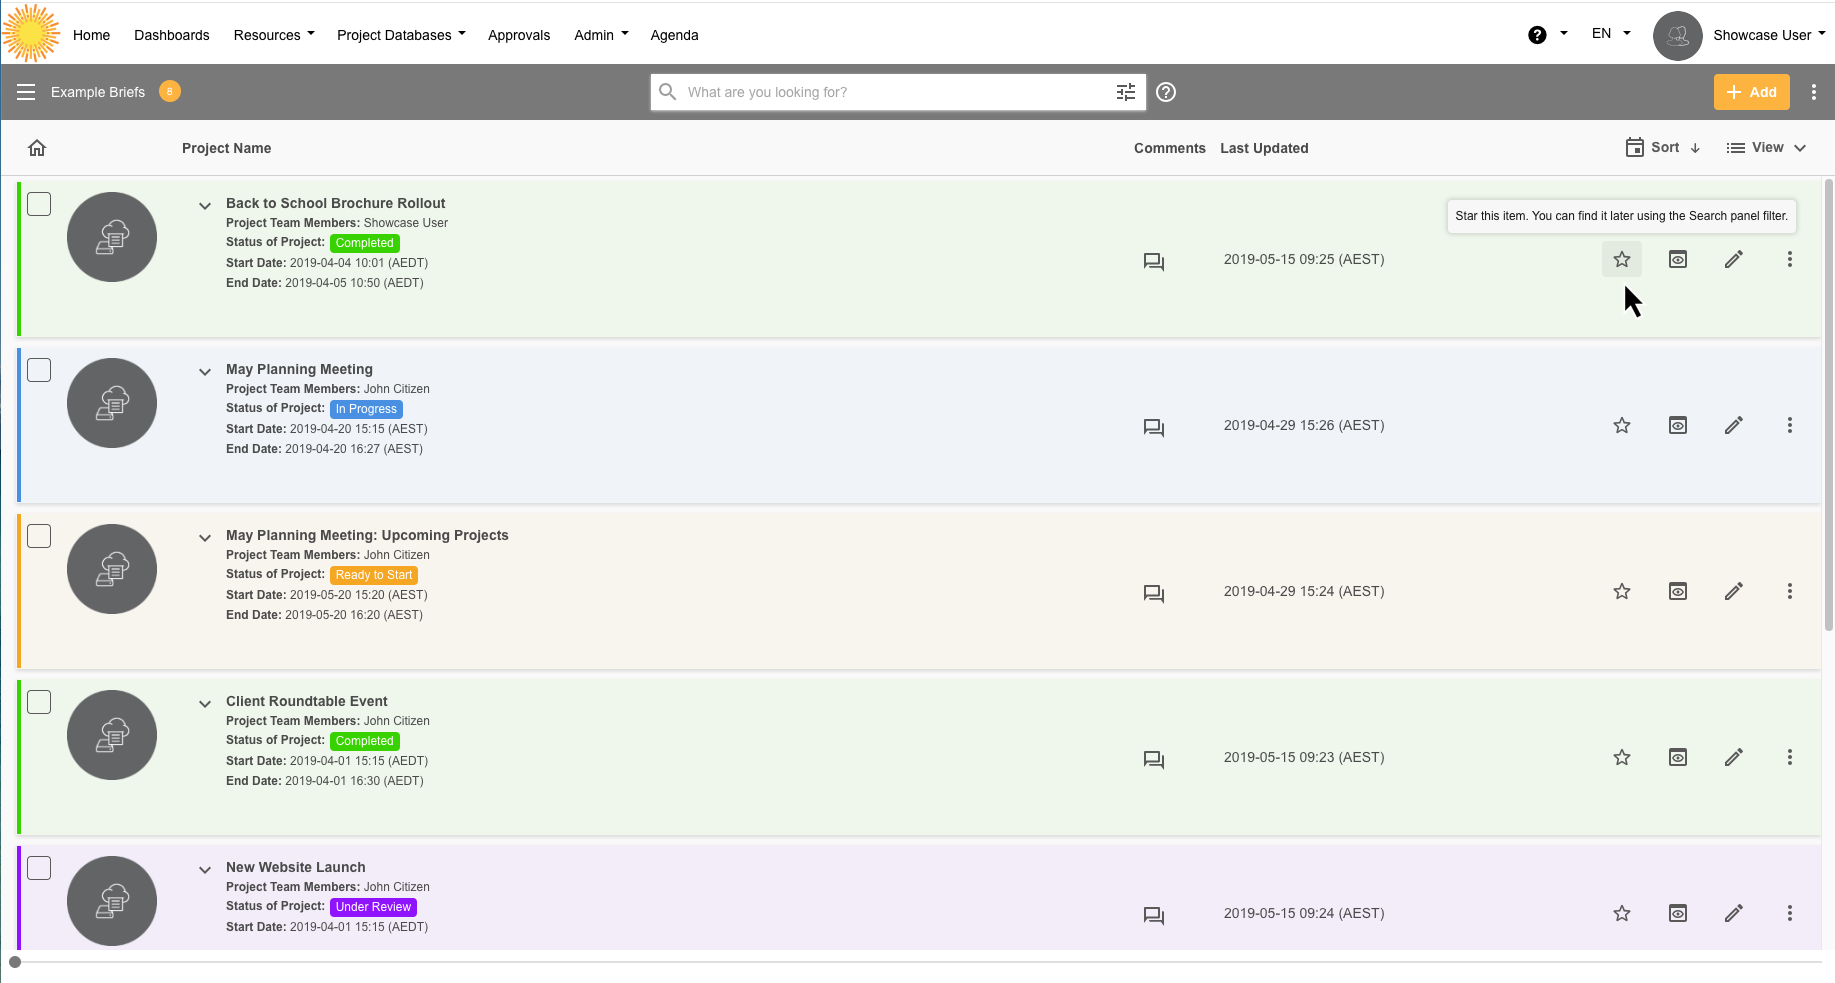The image size is (1835, 983).
Task: Click the home icon in list header
Action: [37, 148]
